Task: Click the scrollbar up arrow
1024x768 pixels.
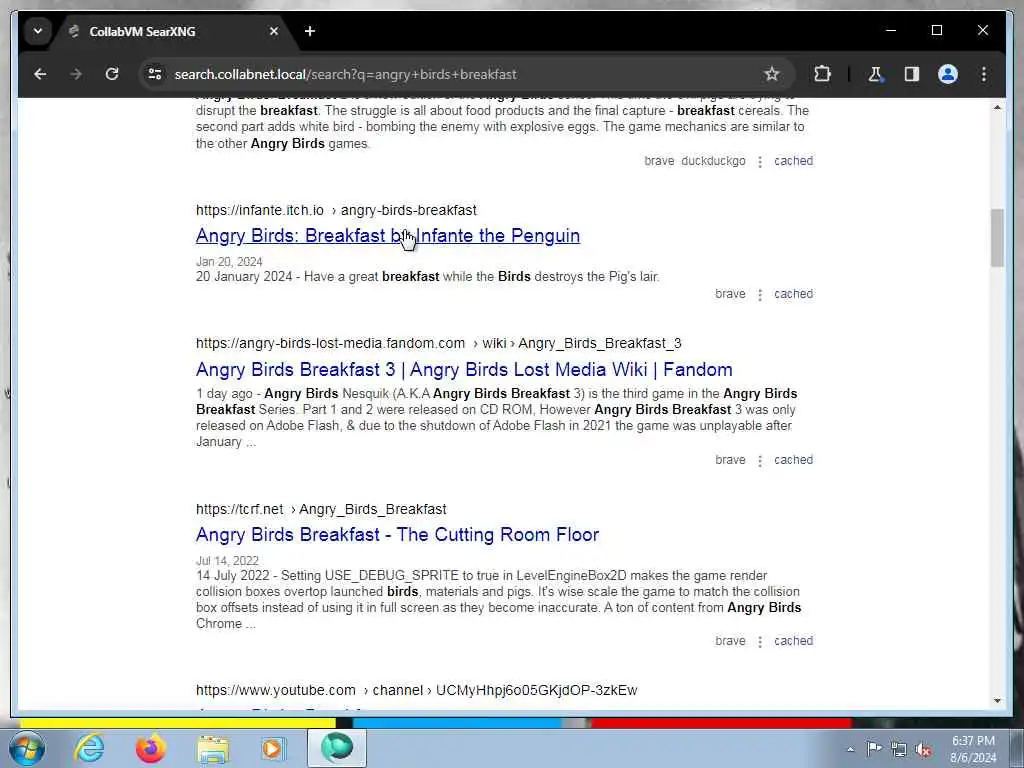Action: pos(997,107)
